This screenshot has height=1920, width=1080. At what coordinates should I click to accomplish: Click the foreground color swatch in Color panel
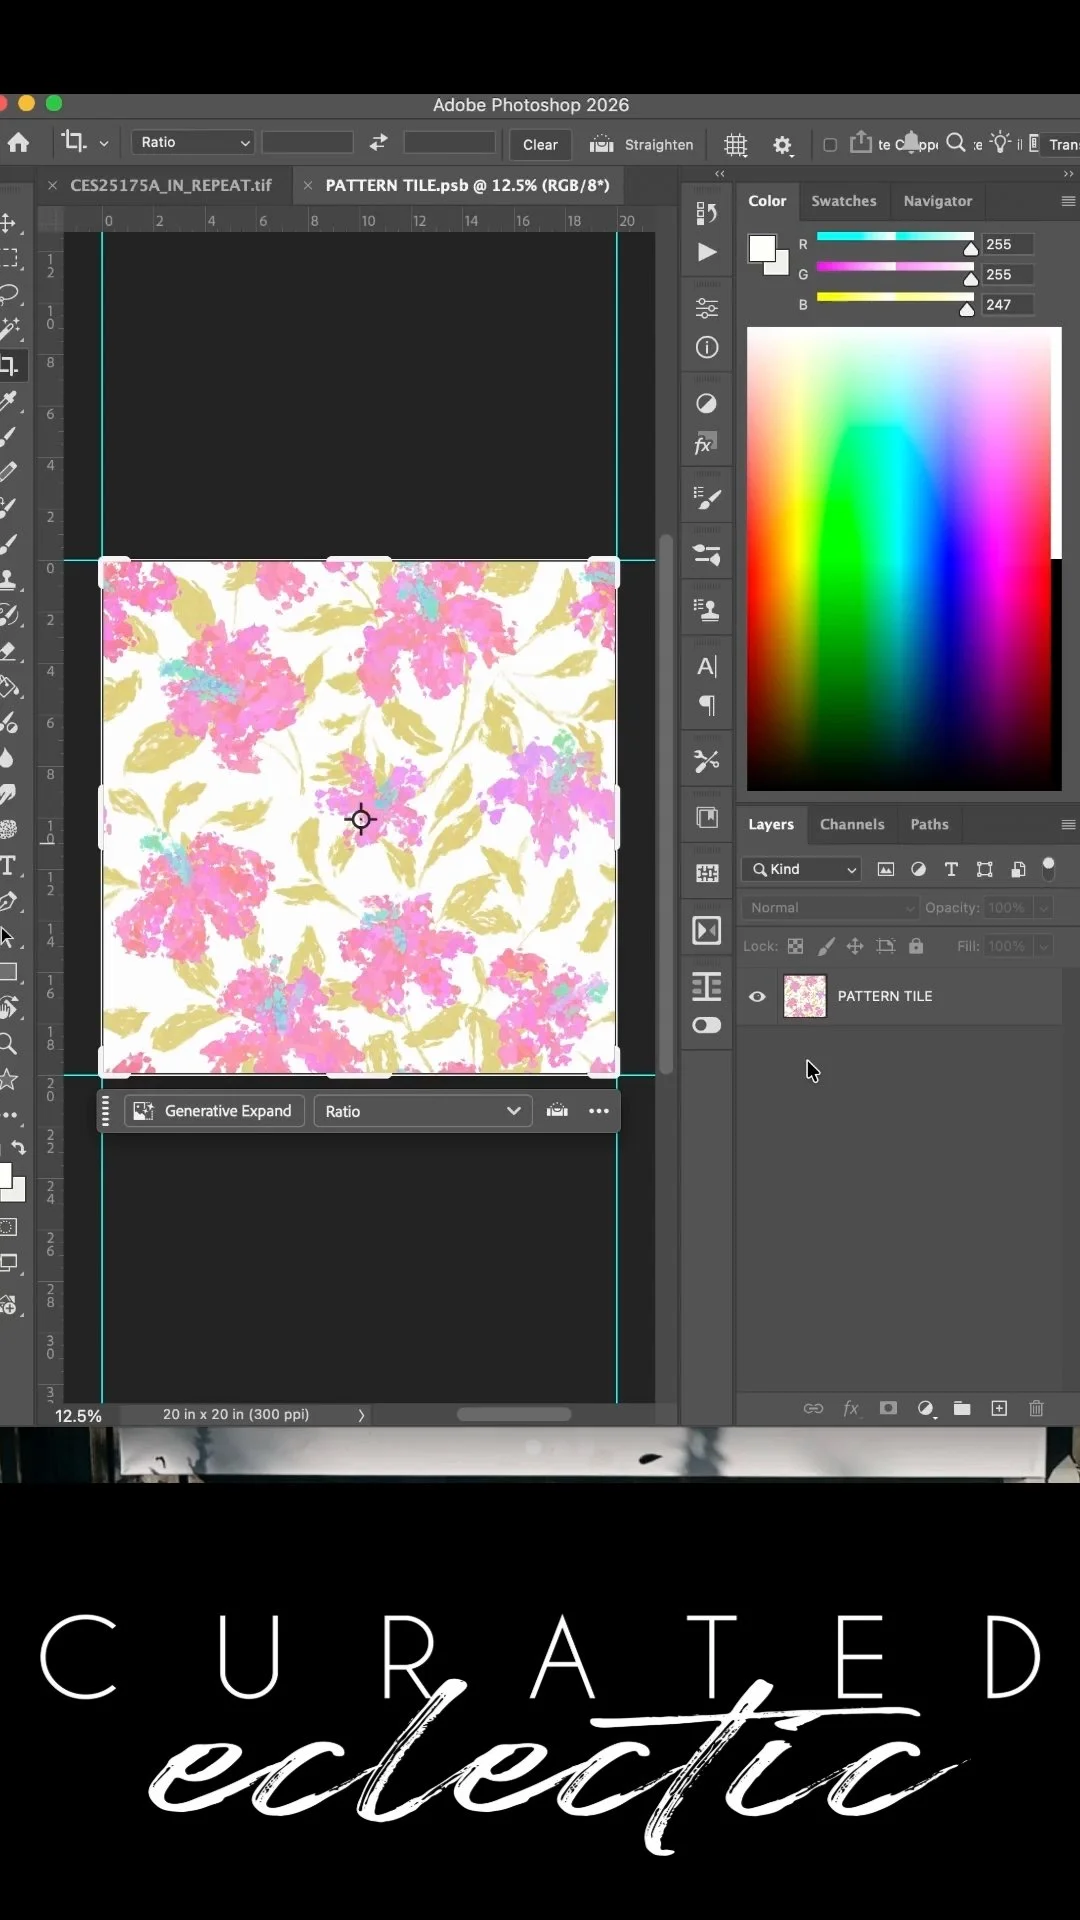pos(761,248)
